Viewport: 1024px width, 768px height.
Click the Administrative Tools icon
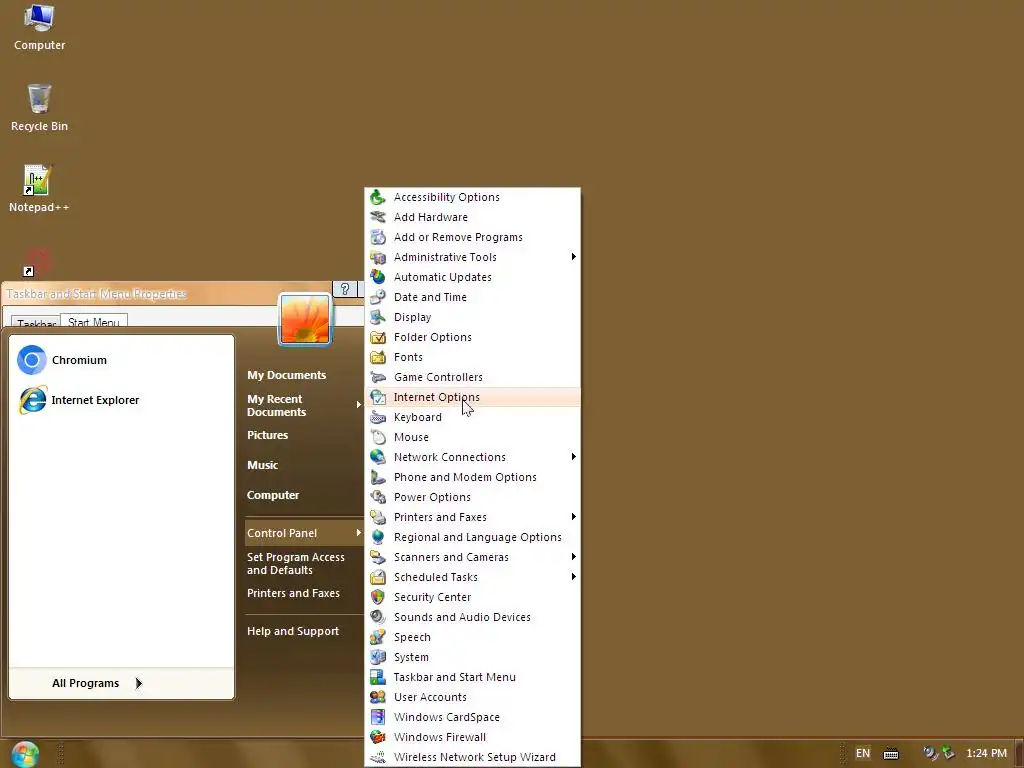point(377,257)
